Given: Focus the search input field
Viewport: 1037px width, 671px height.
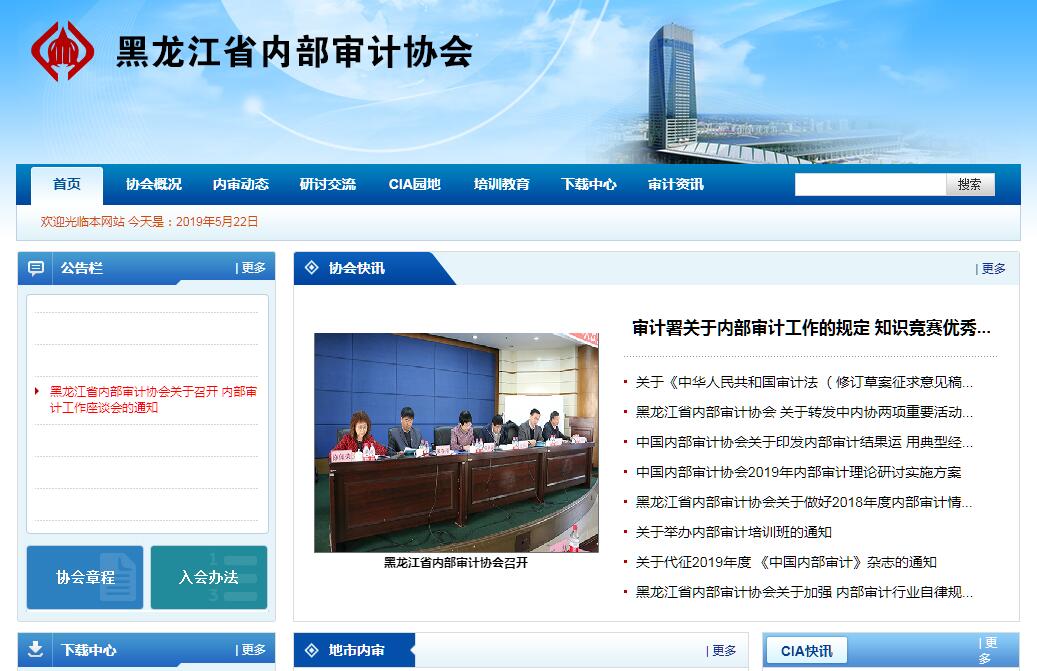Looking at the screenshot, I should click(x=870, y=184).
